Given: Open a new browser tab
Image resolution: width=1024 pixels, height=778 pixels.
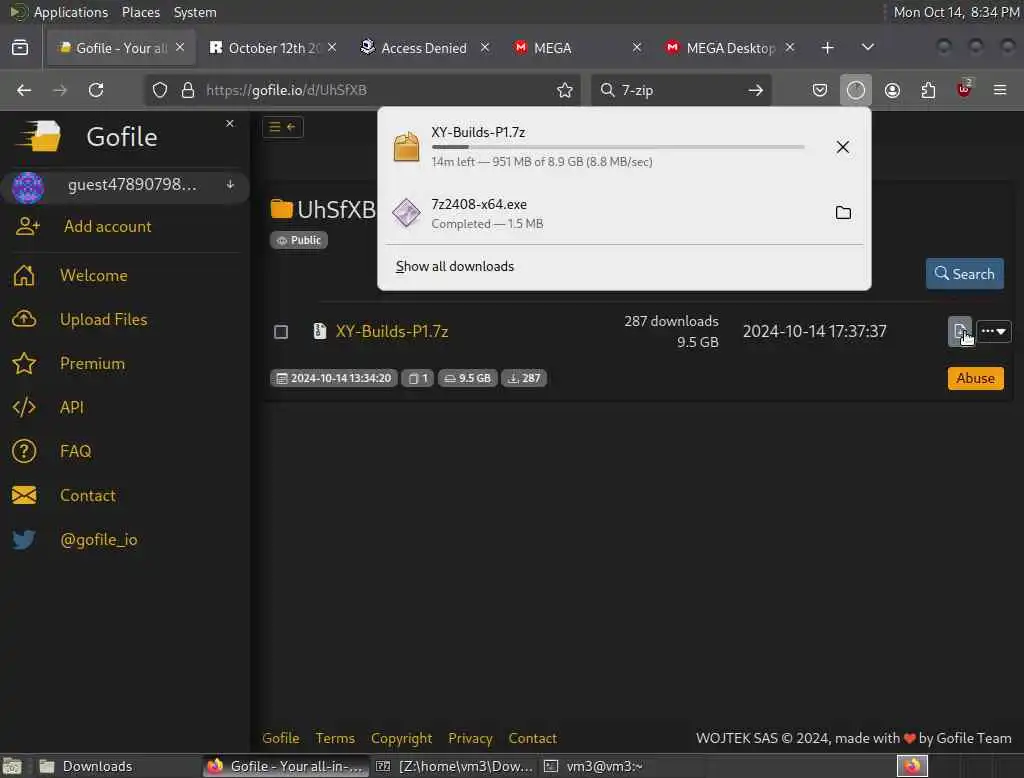Looking at the screenshot, I should tap(827, 48).
